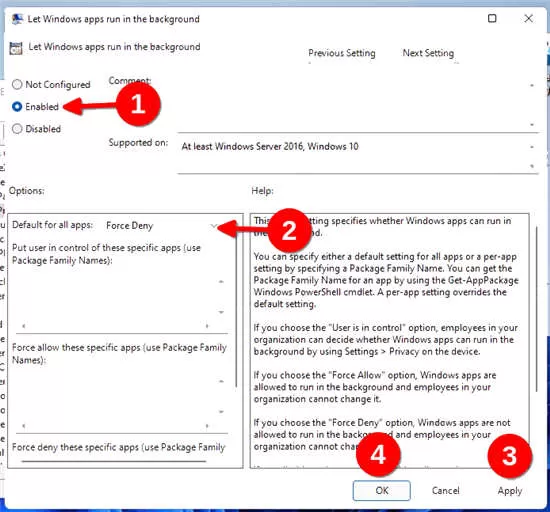Click Apply to save changes

point(510,491)
